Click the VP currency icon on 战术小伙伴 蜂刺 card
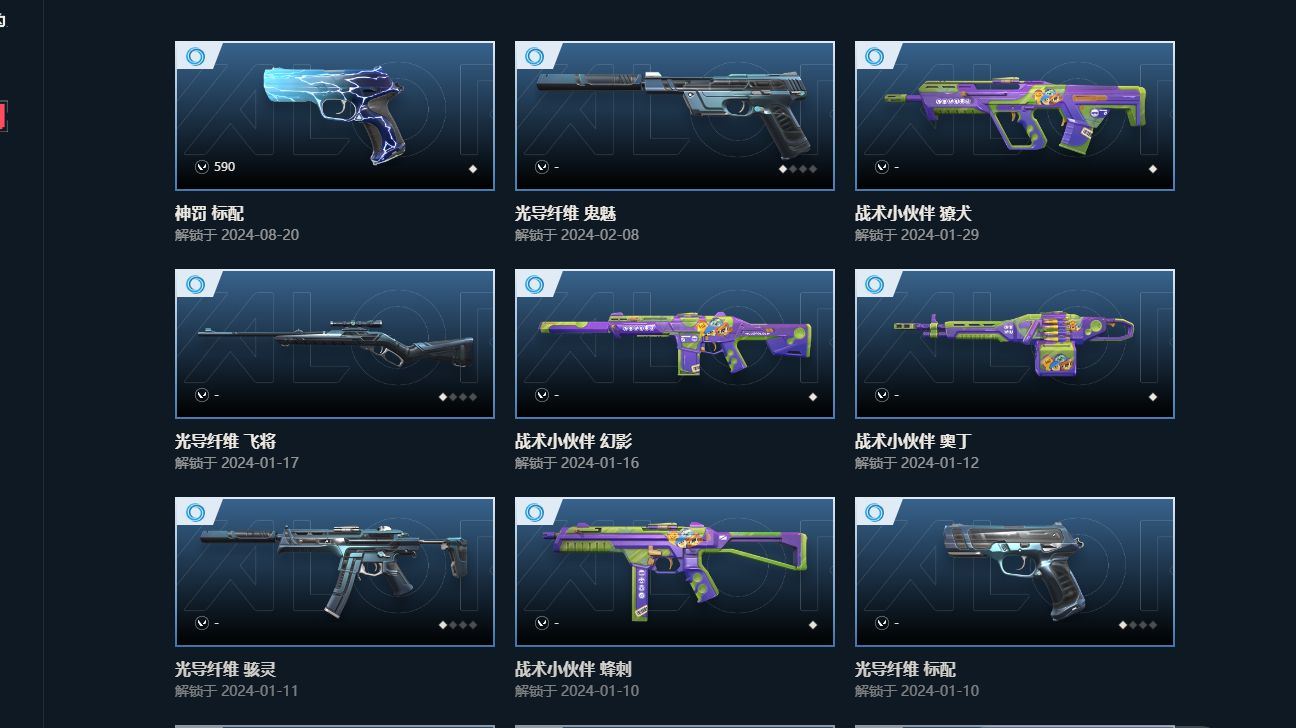 click(x=542, y=623)
